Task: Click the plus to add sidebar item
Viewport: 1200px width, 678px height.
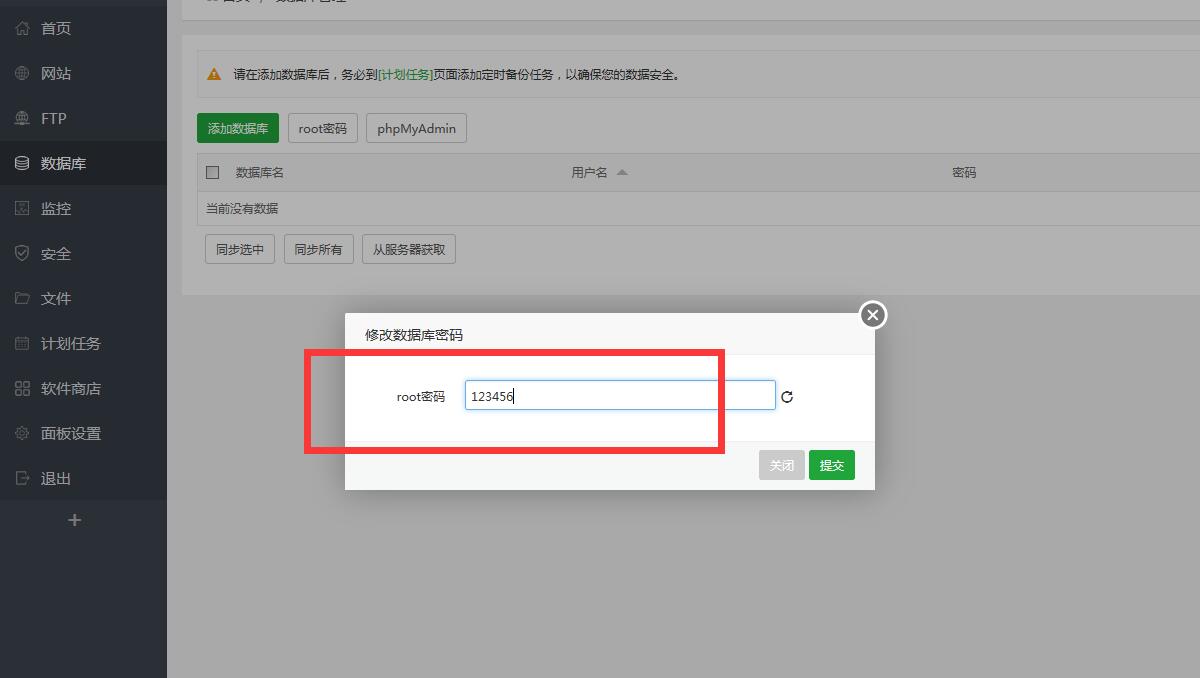Action: coord(74,520)
